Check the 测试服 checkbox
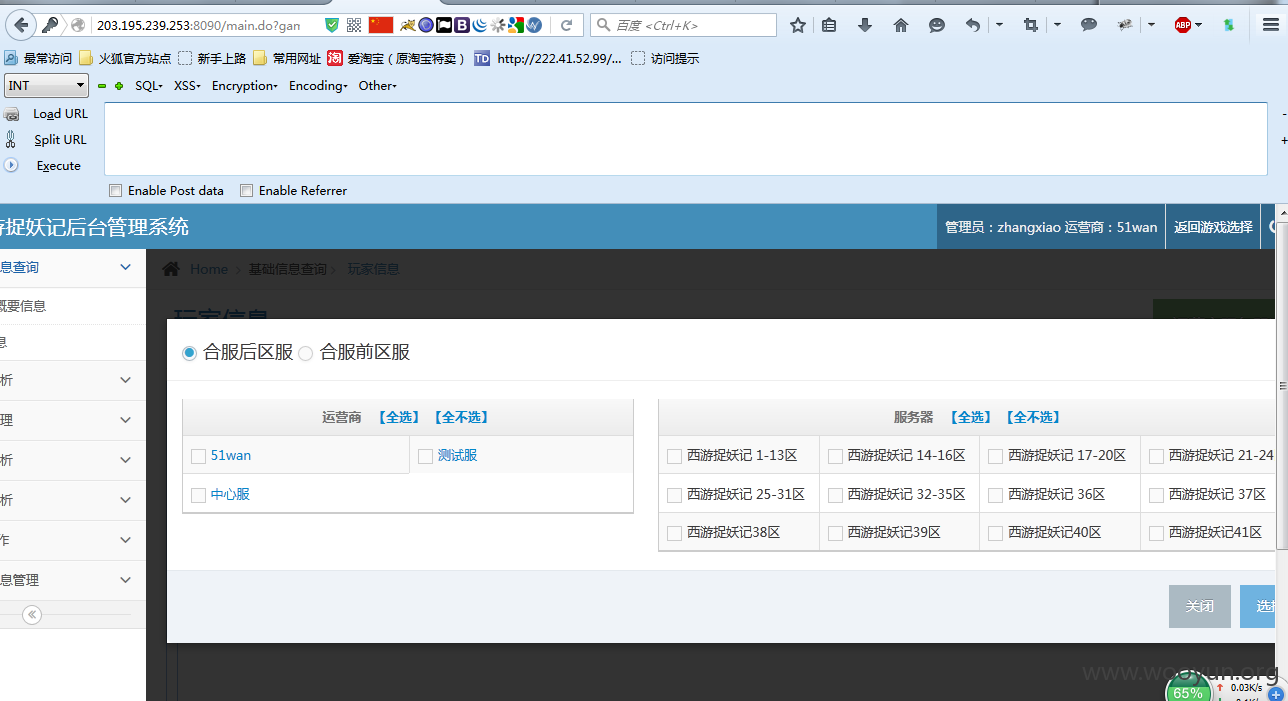This screenshot has height=701, width=1288. coord(425,456)
